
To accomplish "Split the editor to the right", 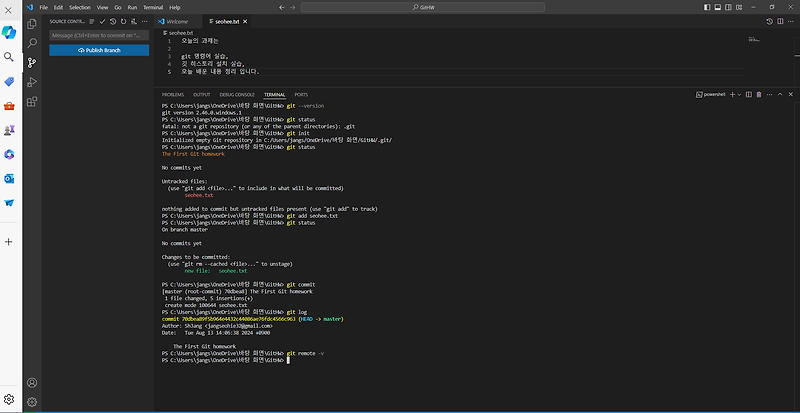I will pyautogui.click(x=780, y=21).
